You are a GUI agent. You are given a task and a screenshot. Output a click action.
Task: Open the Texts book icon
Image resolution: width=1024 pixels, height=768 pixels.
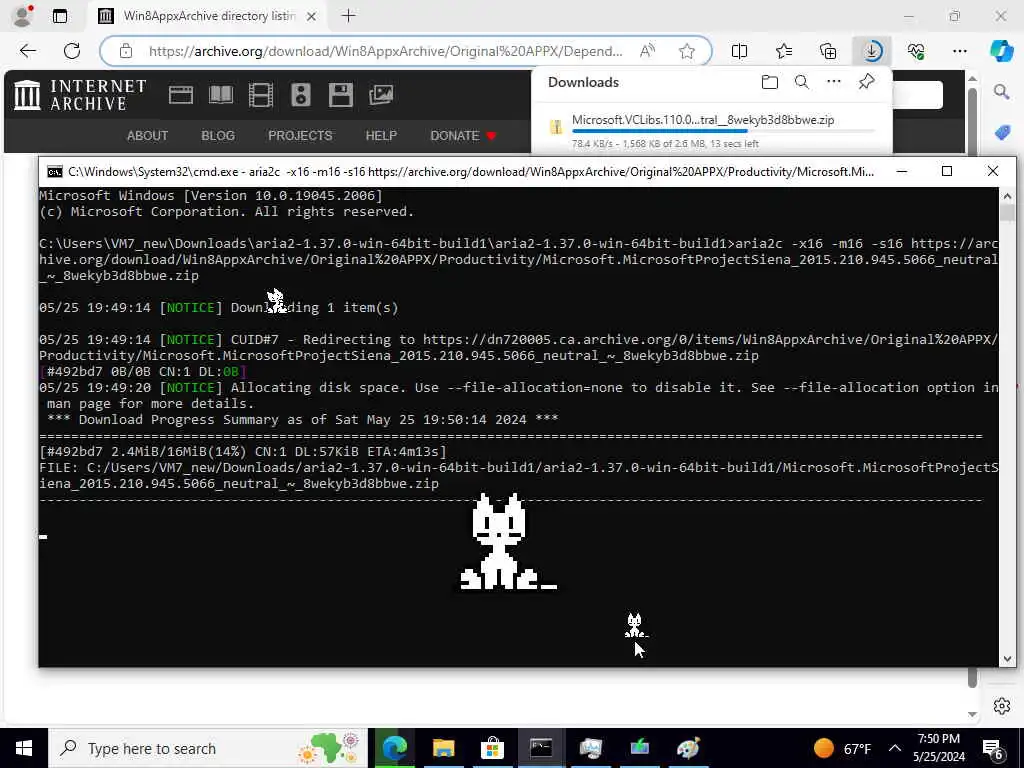pos(221,95)
